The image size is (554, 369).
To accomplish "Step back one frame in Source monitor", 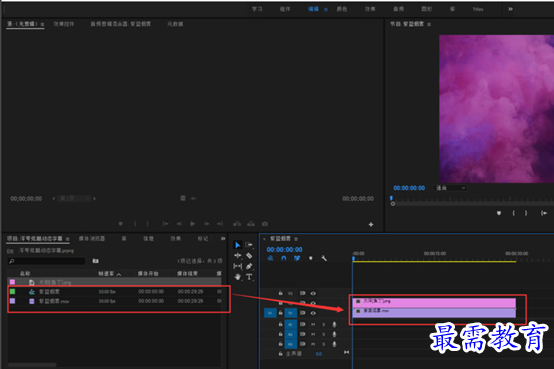I will (179, 224).
